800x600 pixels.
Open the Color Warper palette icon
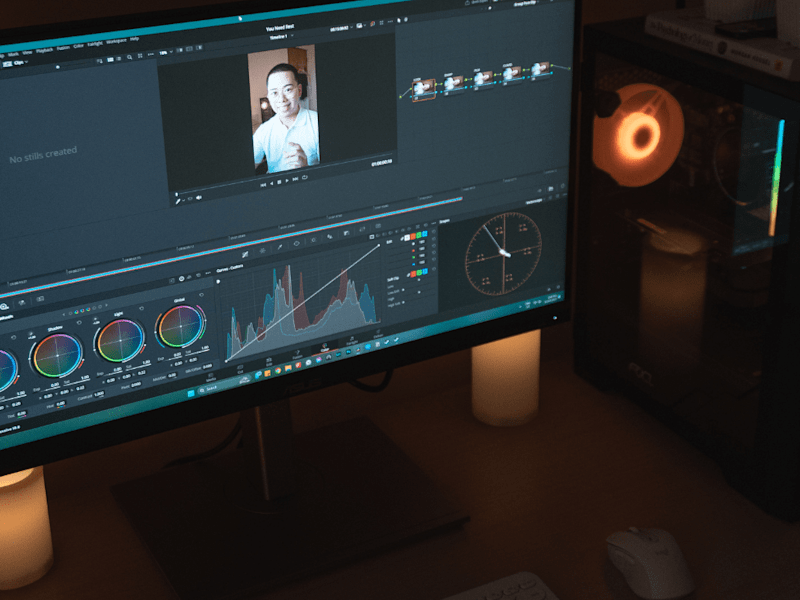262,251
